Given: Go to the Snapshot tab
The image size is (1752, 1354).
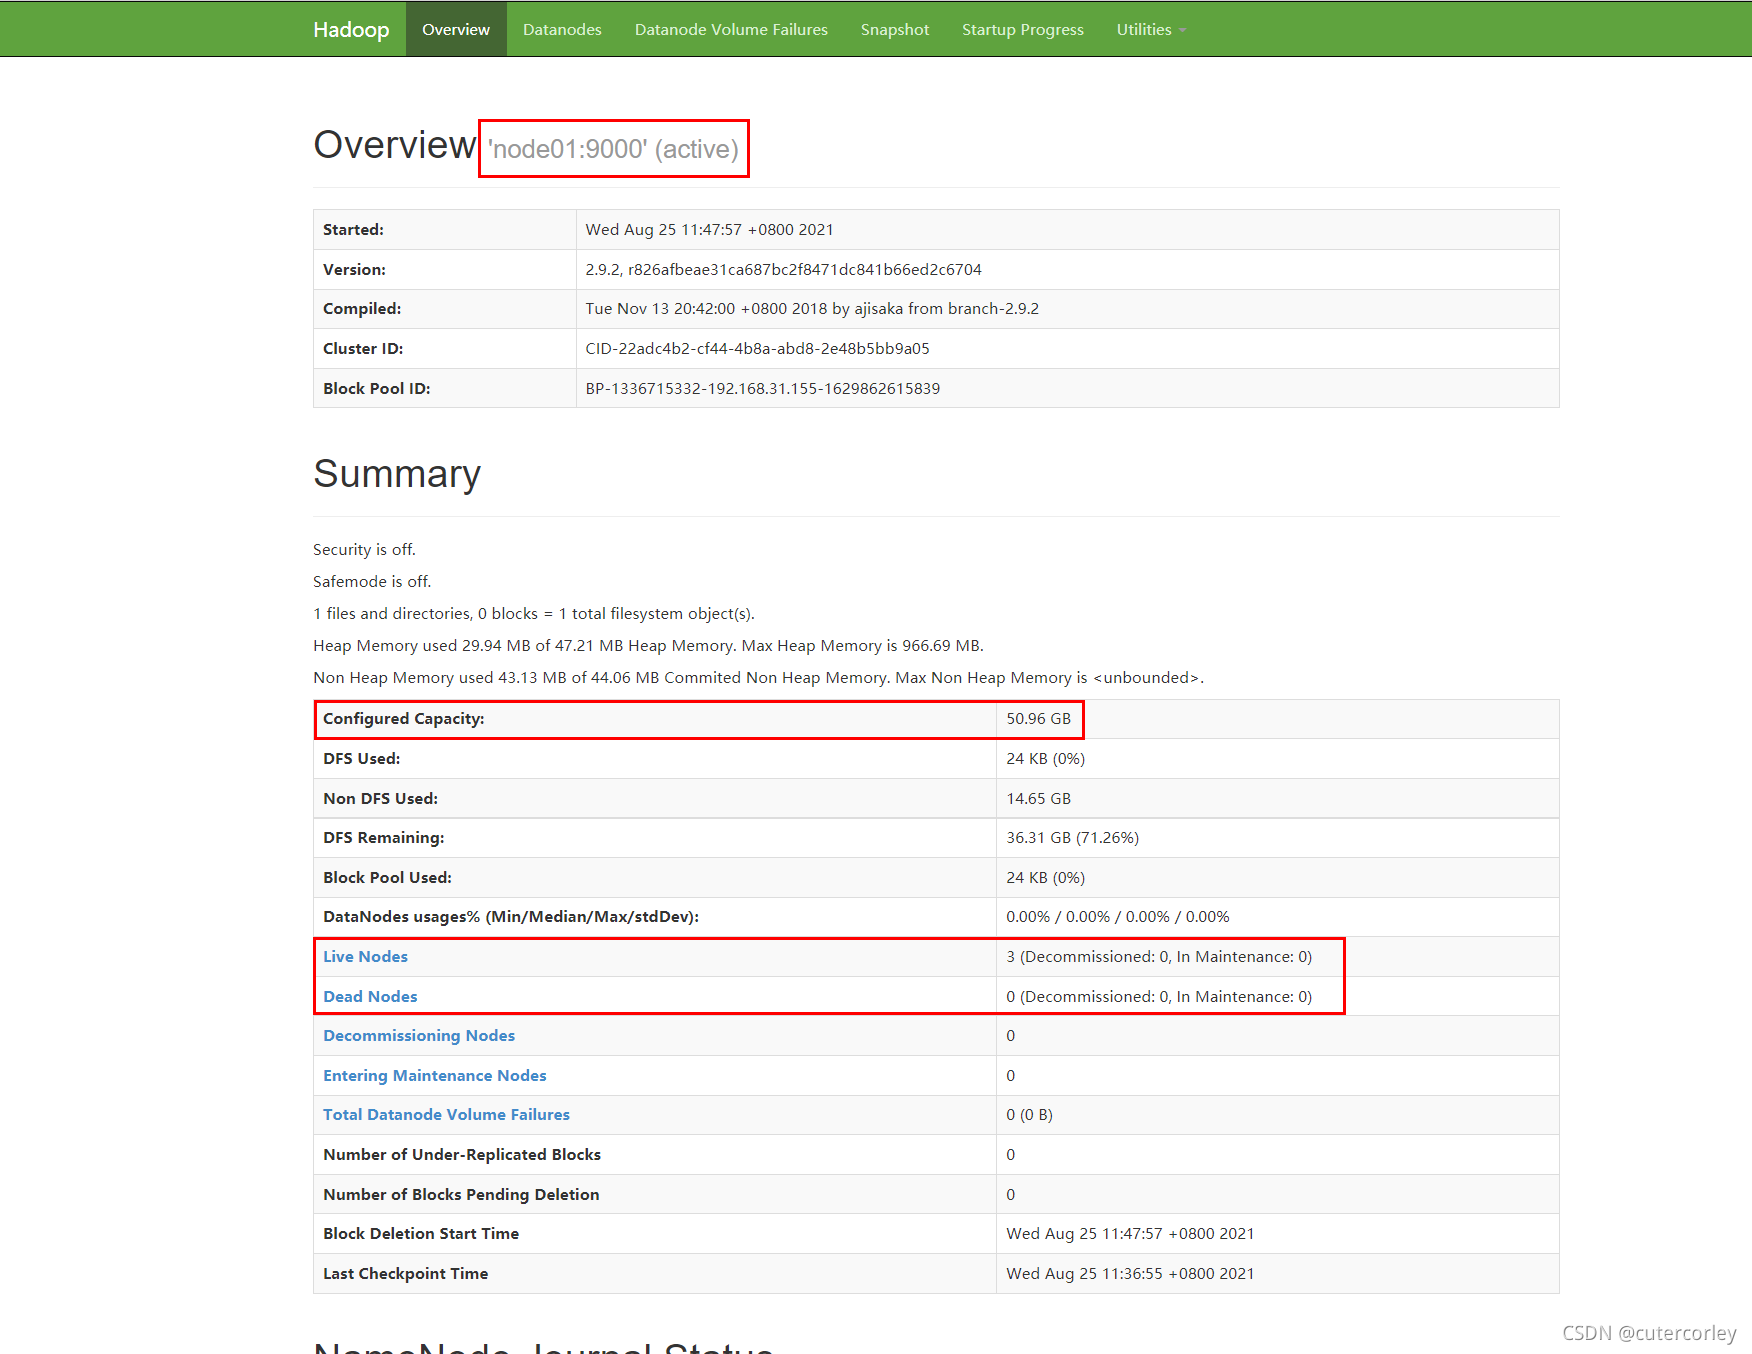Looking at the screenshot, I should pos(895,29).
